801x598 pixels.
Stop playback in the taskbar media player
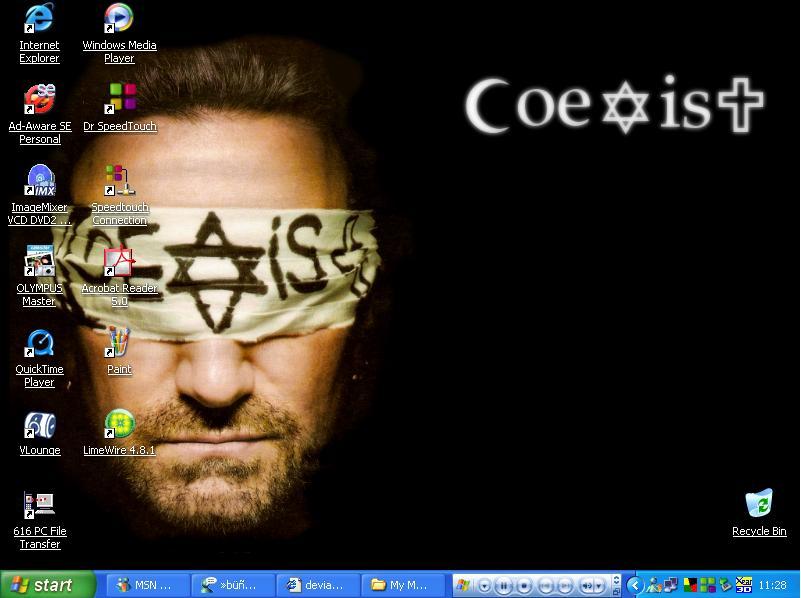point(524,585)
